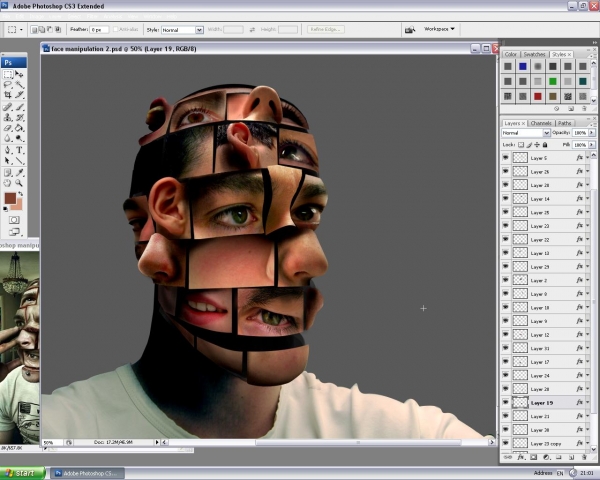
Task: Select the History Brush tool
Action: (x=19, y=118)
